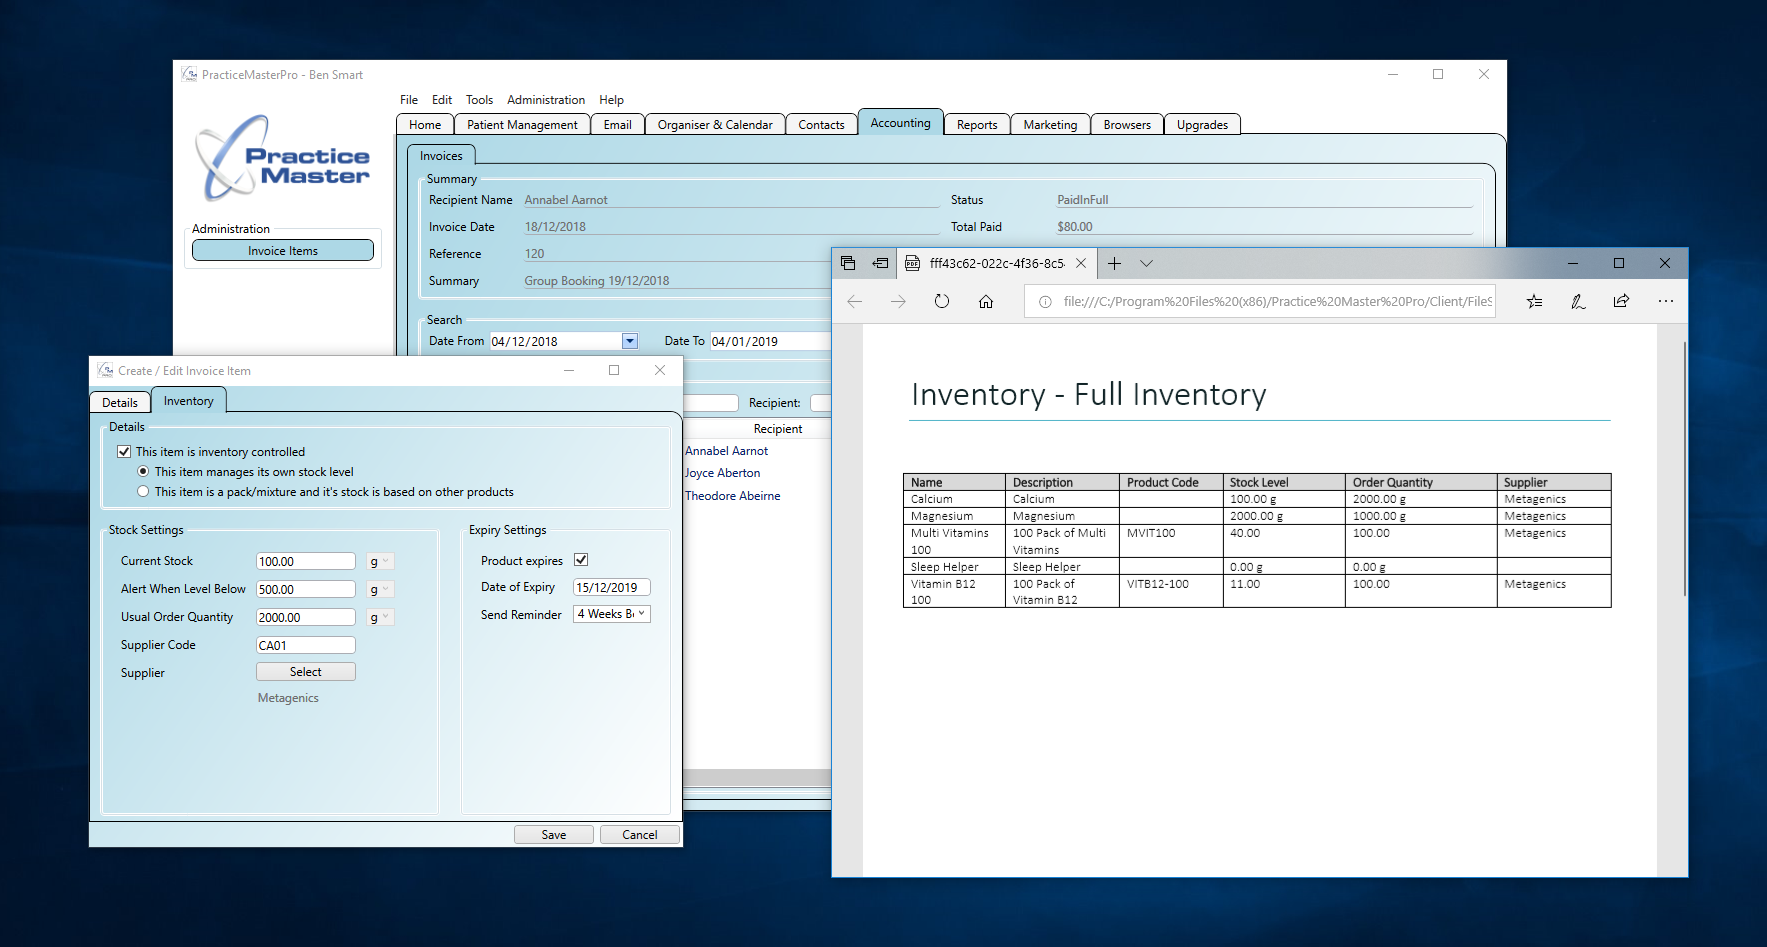Navigate back in the browser
This screenshot has width=1767, height=947.
click(x=854, y=301)
